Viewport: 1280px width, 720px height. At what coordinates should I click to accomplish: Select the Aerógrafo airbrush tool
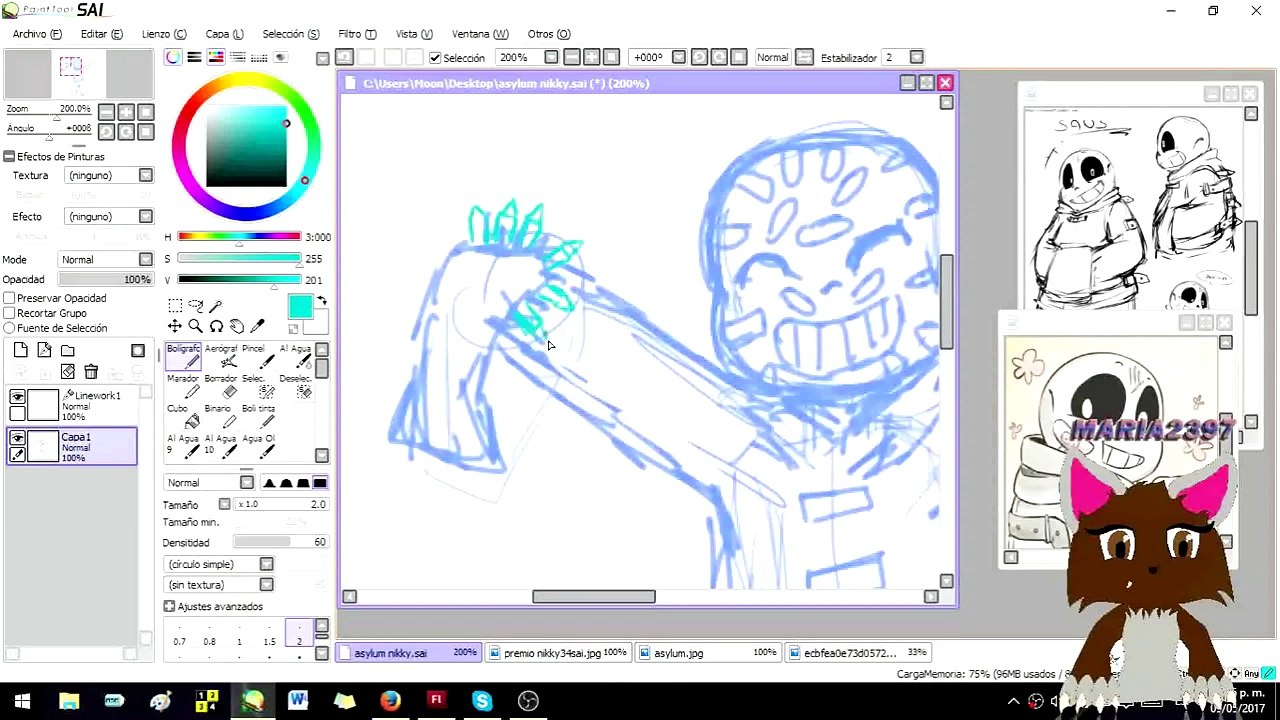tap(221, 355)
